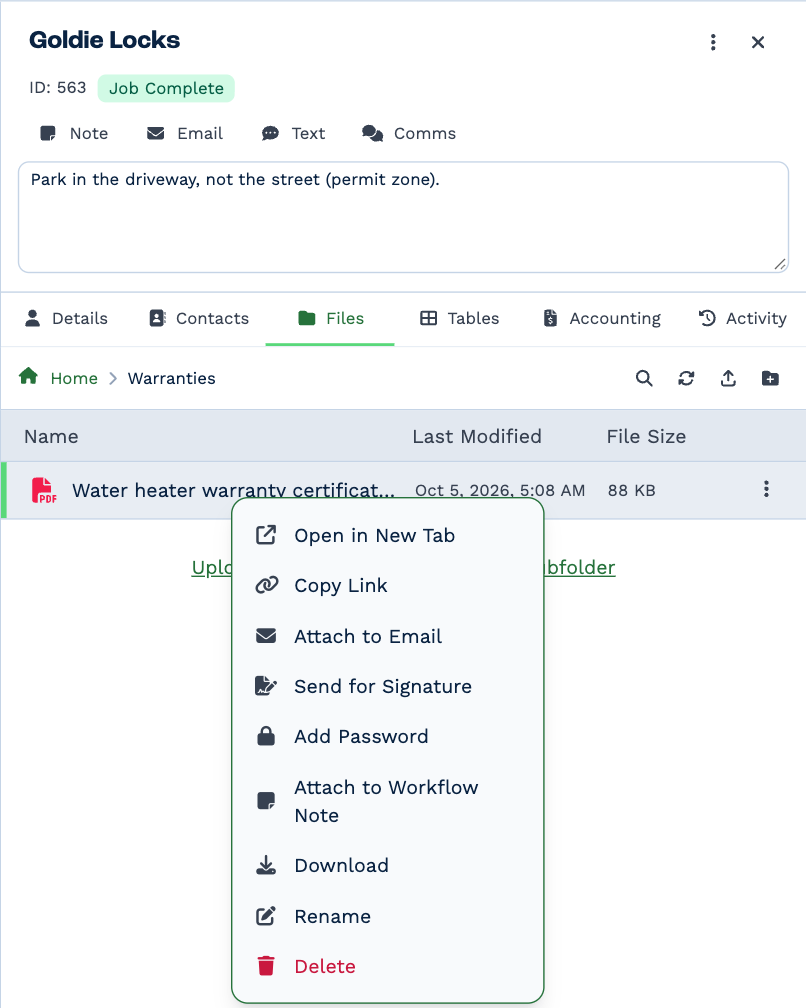
Task: Select Attach to Email option
Action: pyautogui.click(x=388, y=636)
